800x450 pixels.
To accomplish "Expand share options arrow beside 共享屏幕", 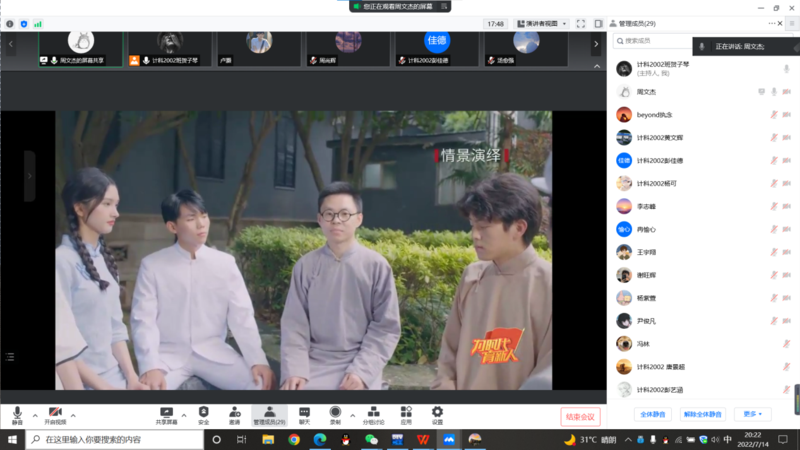I will (x=184, y=416).
